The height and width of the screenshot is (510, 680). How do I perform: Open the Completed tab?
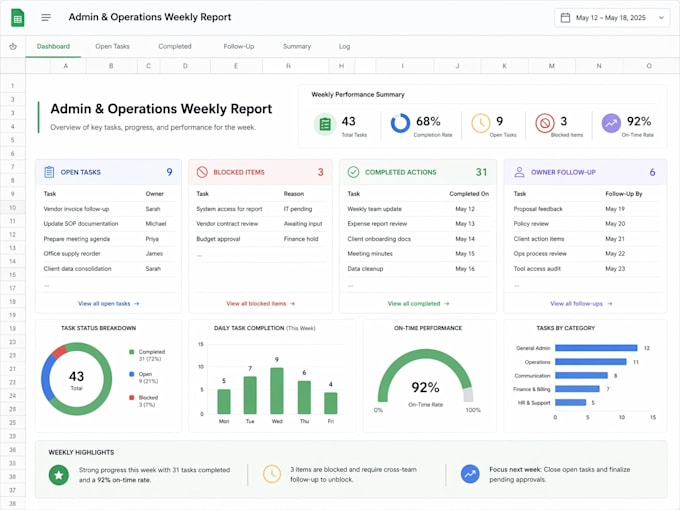click(175, 46)
